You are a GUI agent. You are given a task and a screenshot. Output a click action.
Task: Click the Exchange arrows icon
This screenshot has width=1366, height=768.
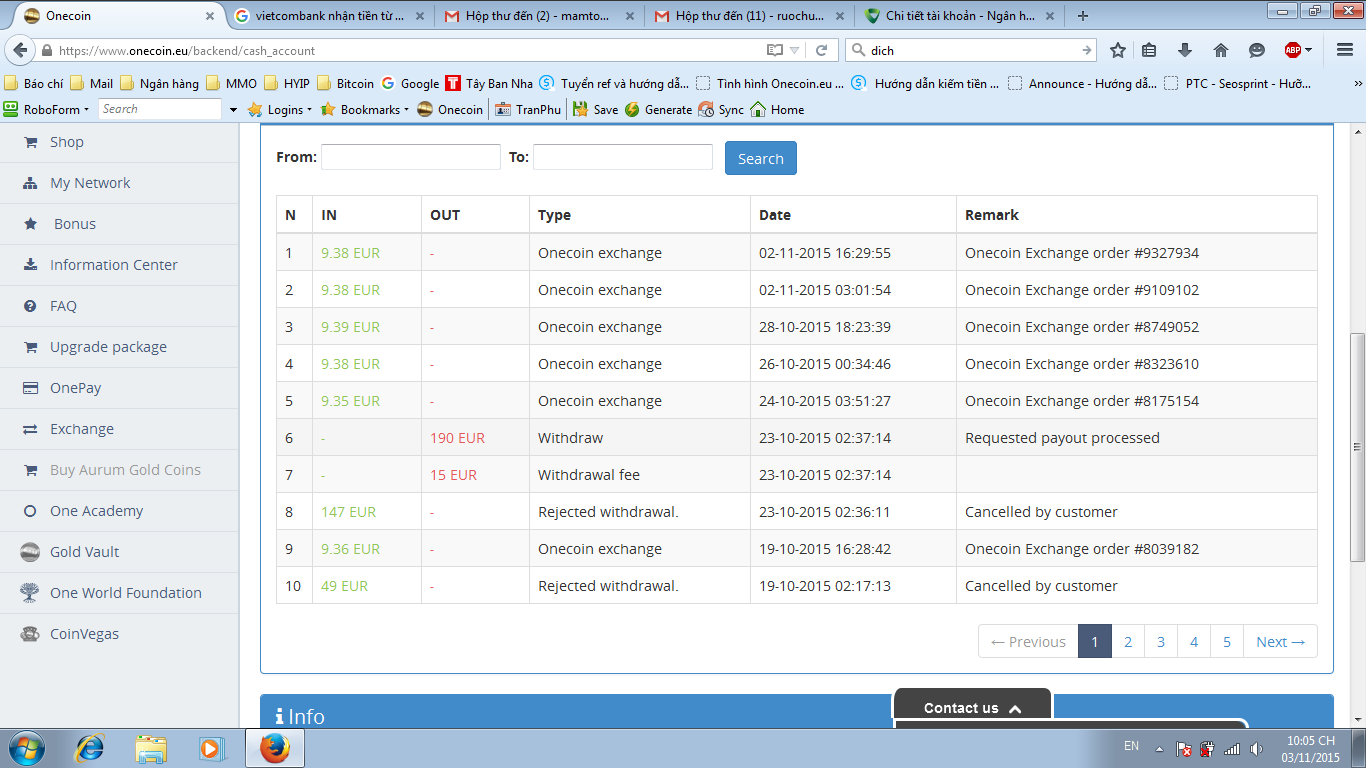point(30,429)
